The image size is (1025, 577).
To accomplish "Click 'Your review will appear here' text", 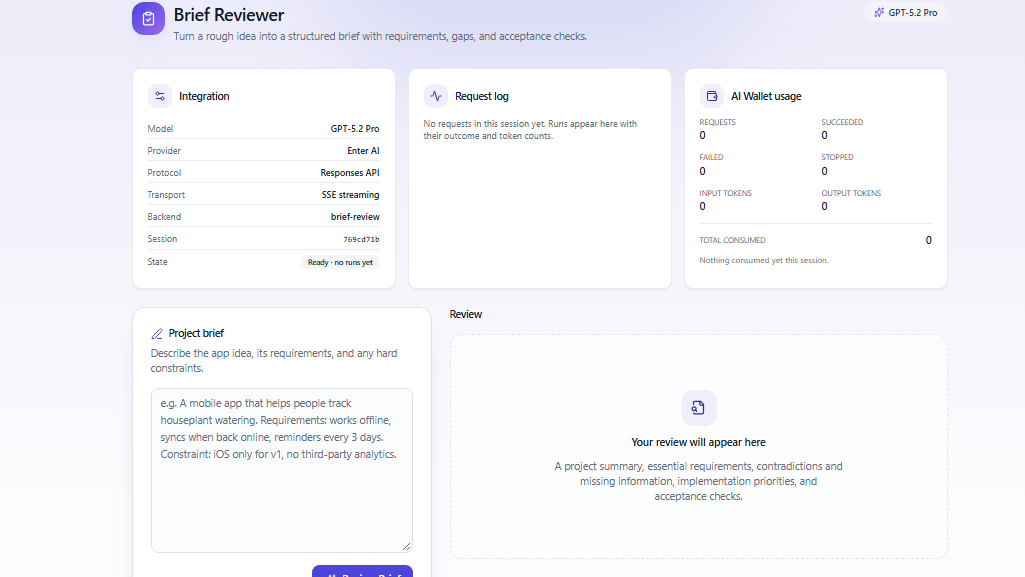I will click(x=698, y=442).
